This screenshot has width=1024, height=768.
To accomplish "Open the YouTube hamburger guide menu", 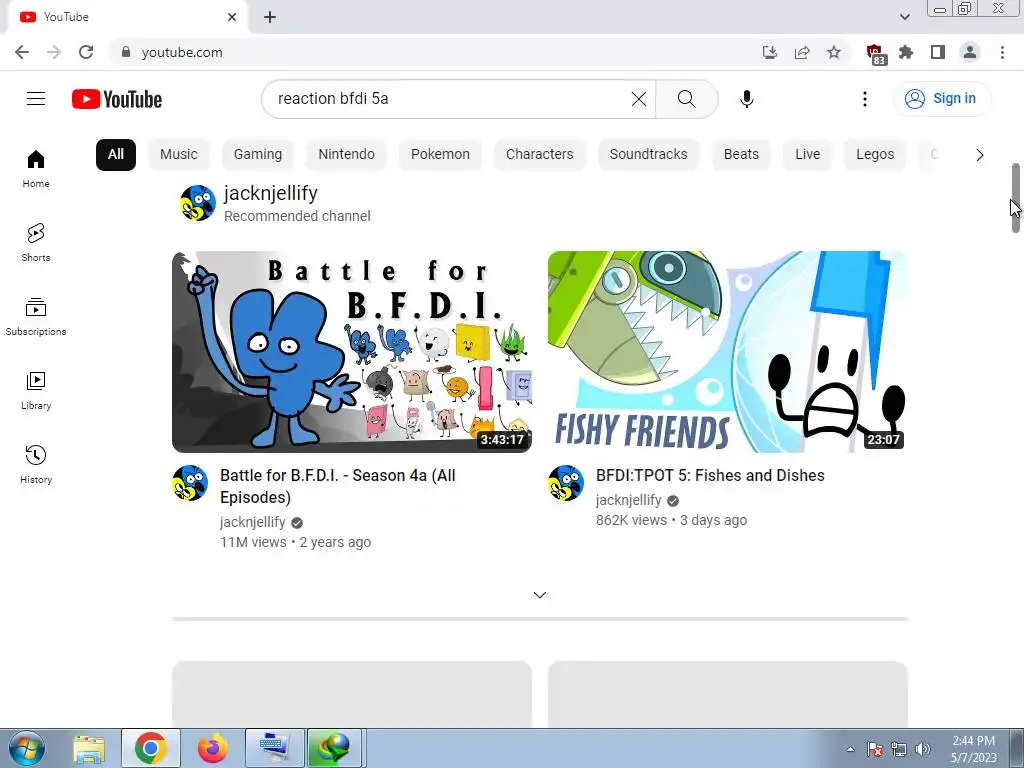I will coord(36,99).
